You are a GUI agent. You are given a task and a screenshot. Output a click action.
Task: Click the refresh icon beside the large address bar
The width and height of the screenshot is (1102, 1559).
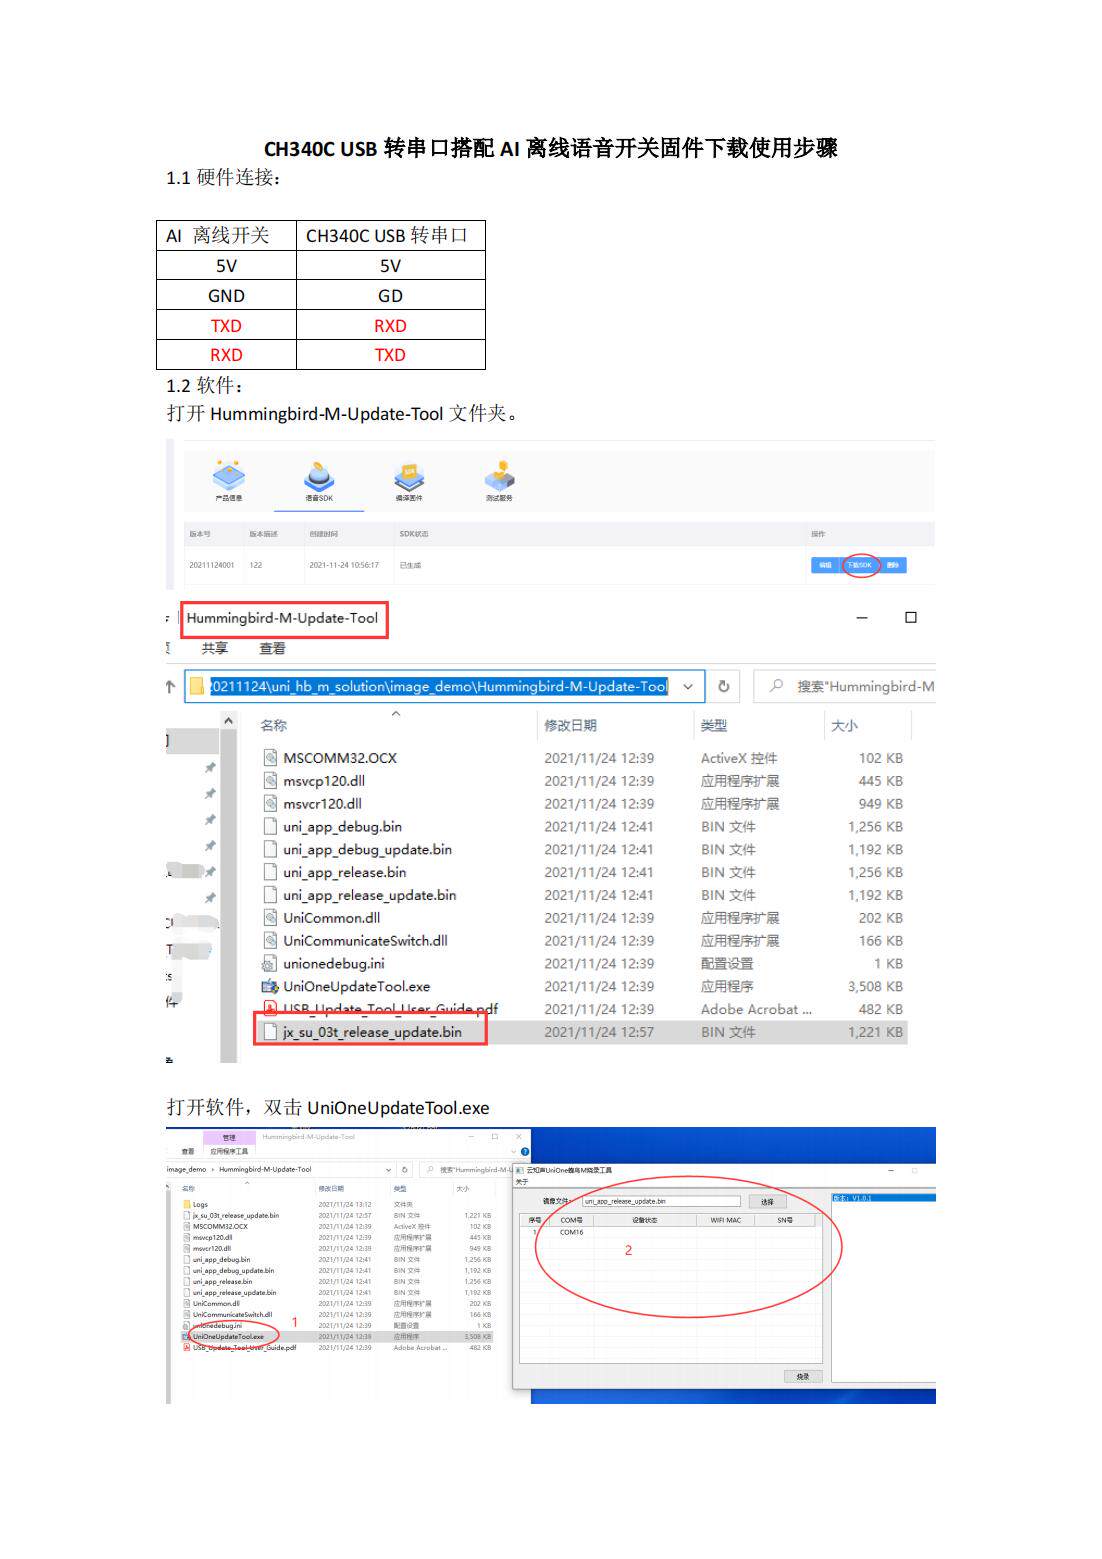click(x=723, y=687)
